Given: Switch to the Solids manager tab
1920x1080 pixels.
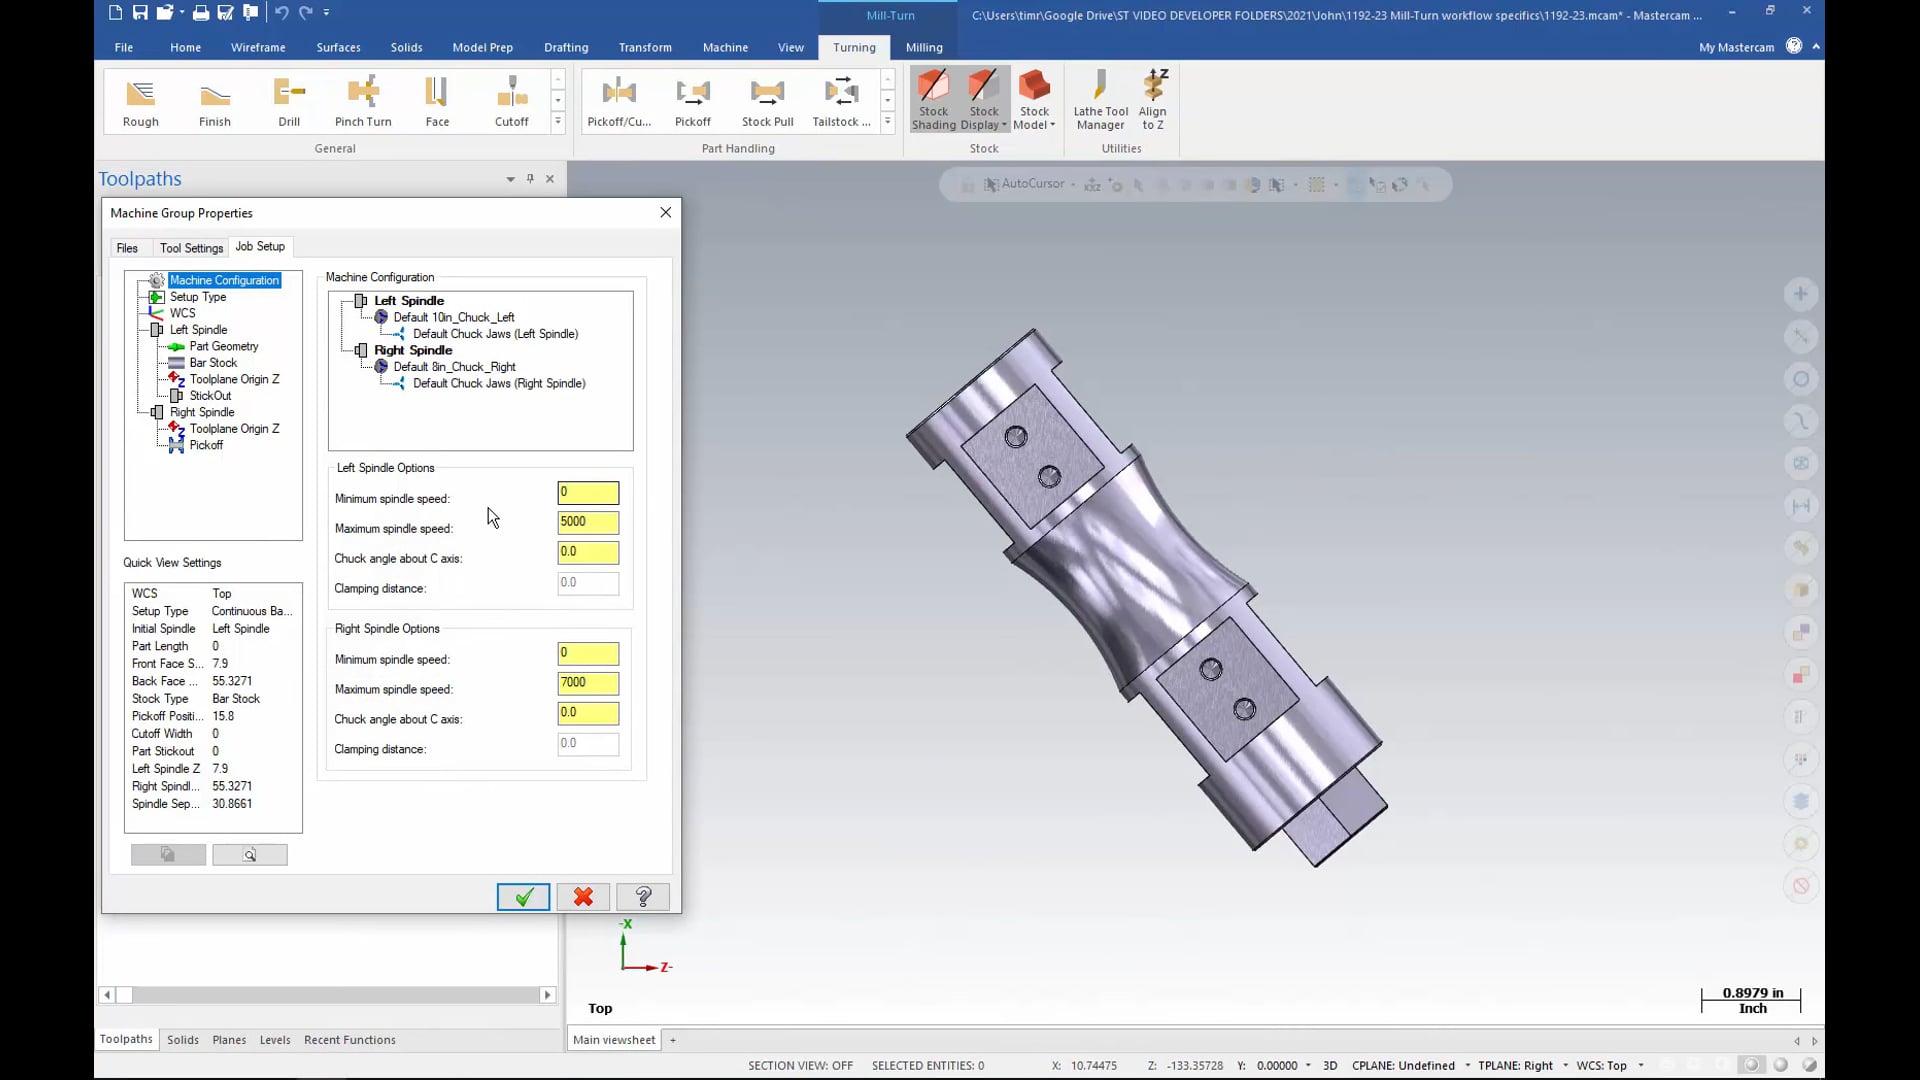Looking at the screenshot, I should point(183,1040).
